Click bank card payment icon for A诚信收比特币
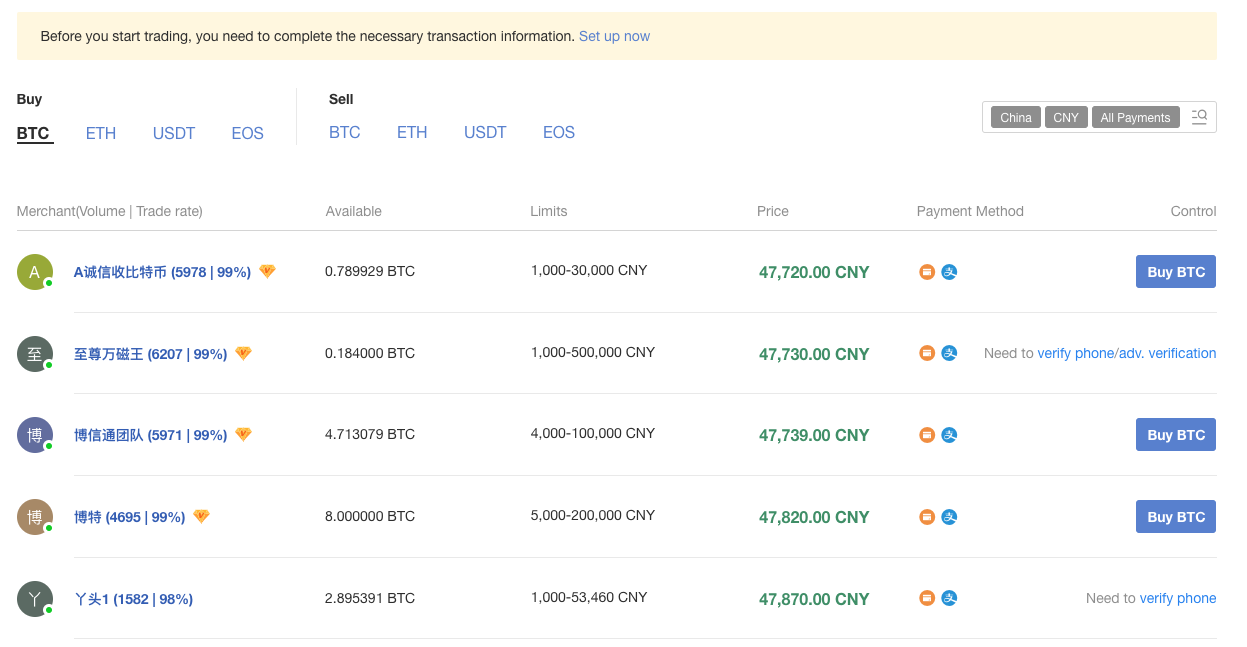Screen dimensions: 1247x647 927,272
